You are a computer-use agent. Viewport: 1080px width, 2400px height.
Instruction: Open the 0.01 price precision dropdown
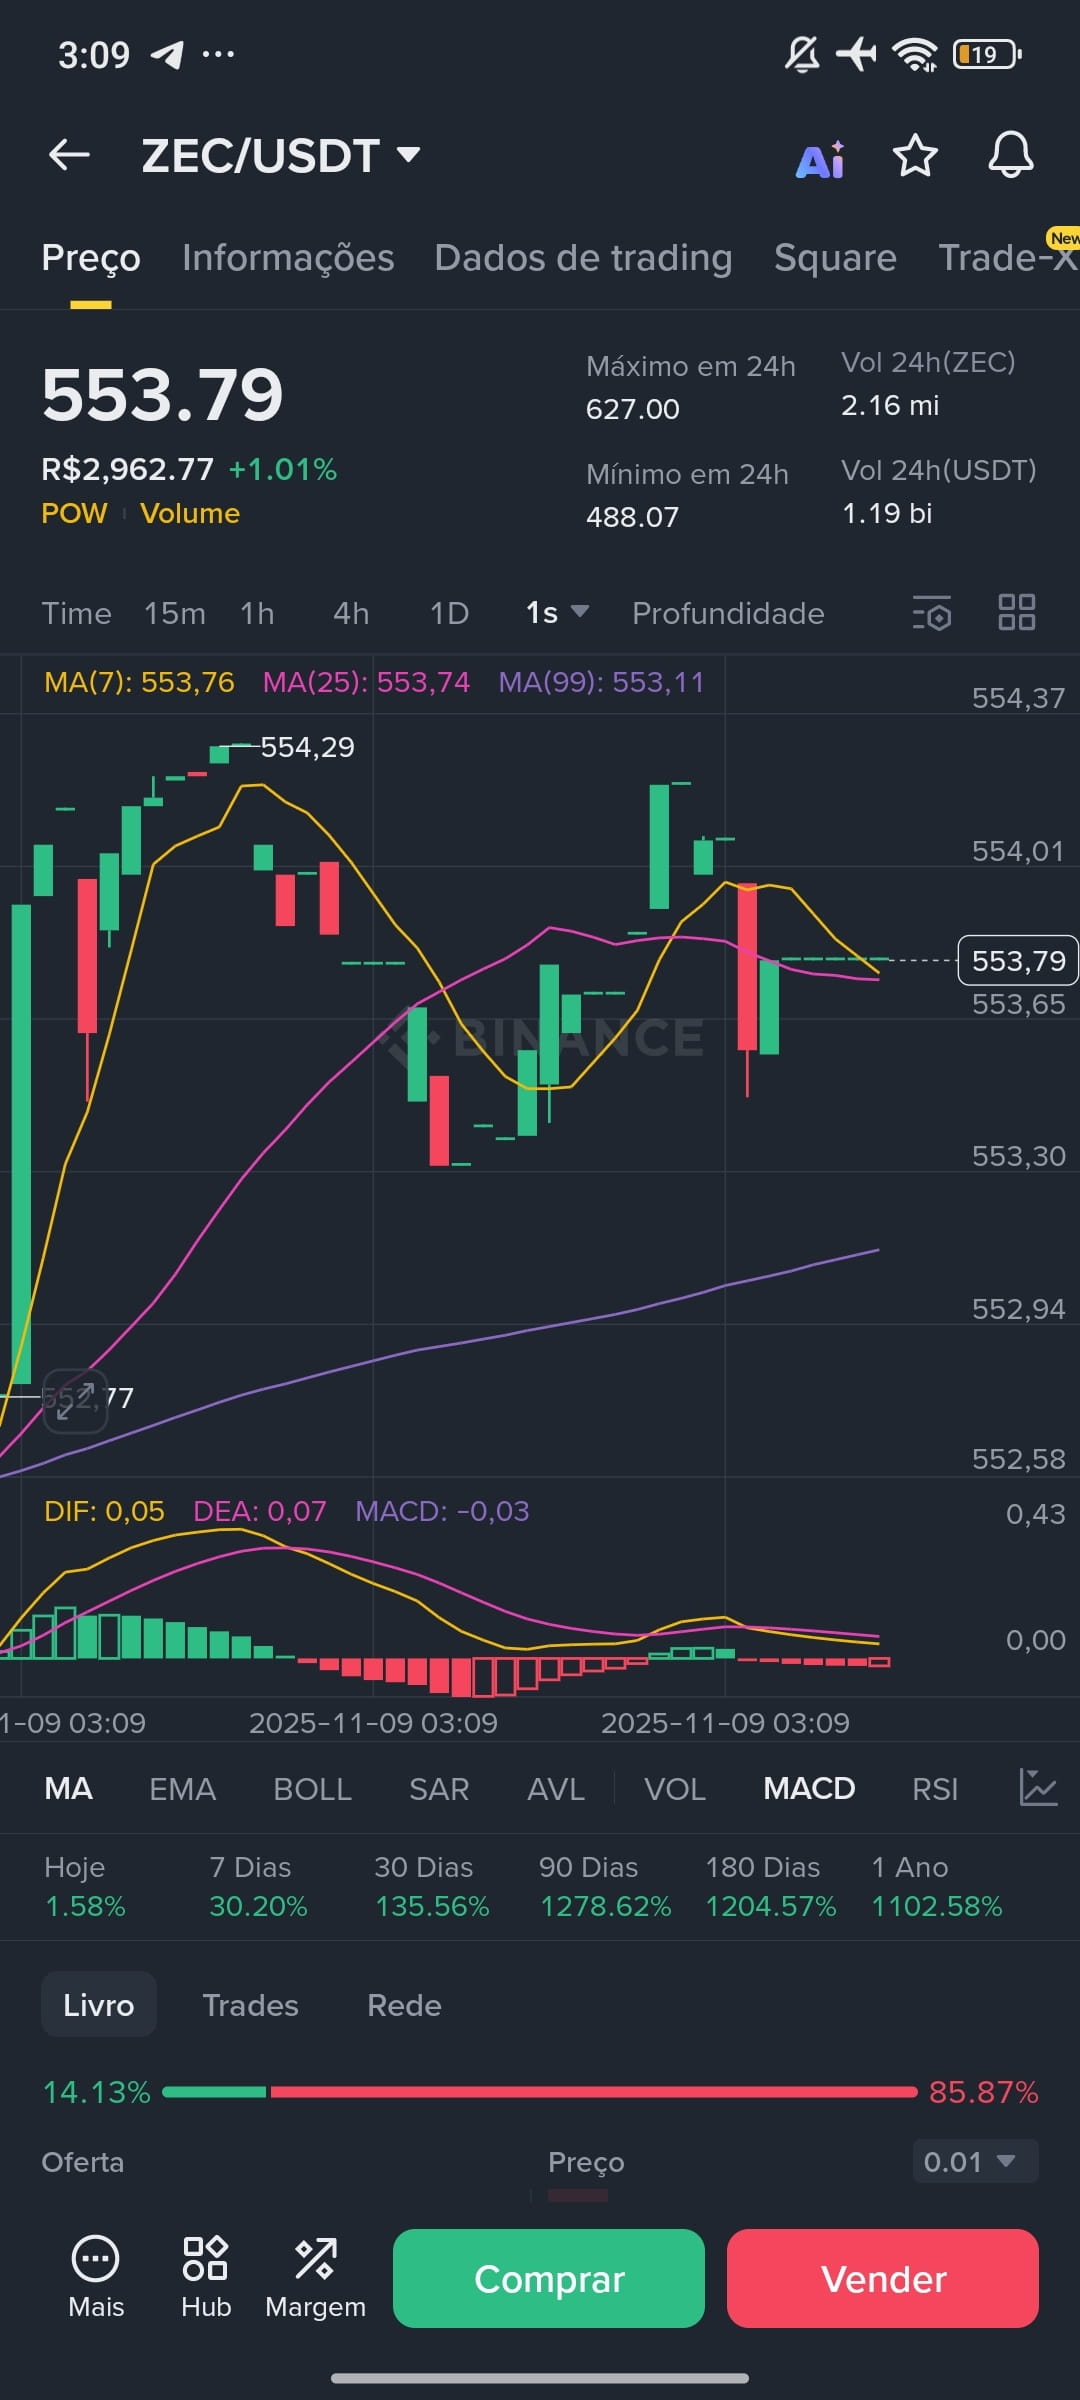tap(975, 2162)
